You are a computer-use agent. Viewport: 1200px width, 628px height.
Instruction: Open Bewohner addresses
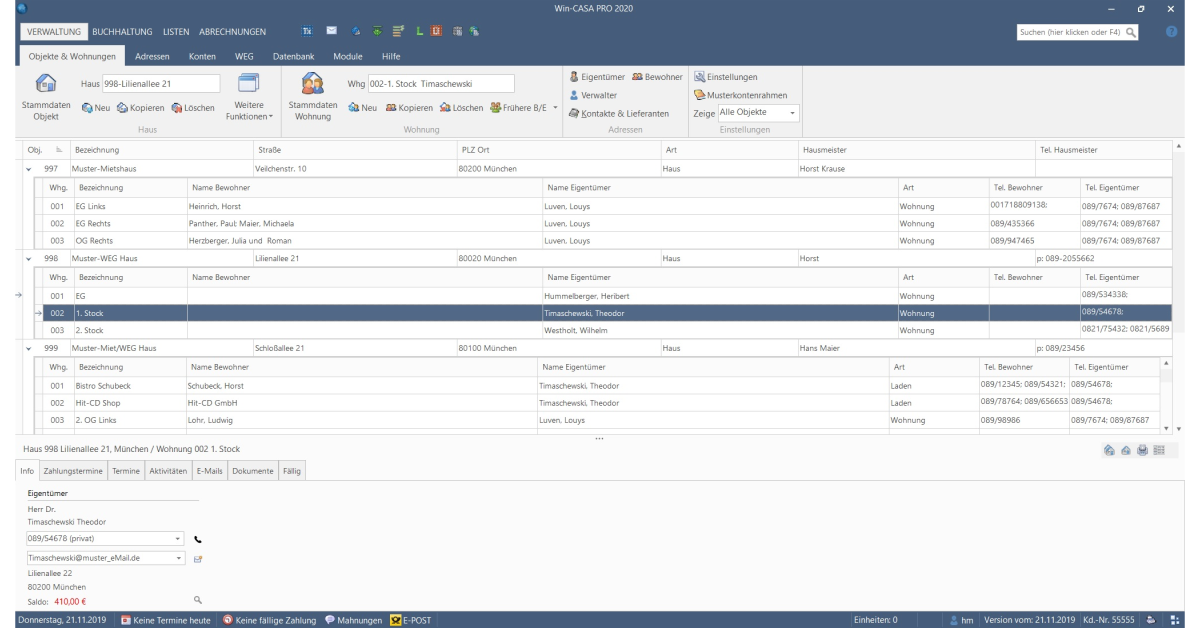[x=656, y=76]
